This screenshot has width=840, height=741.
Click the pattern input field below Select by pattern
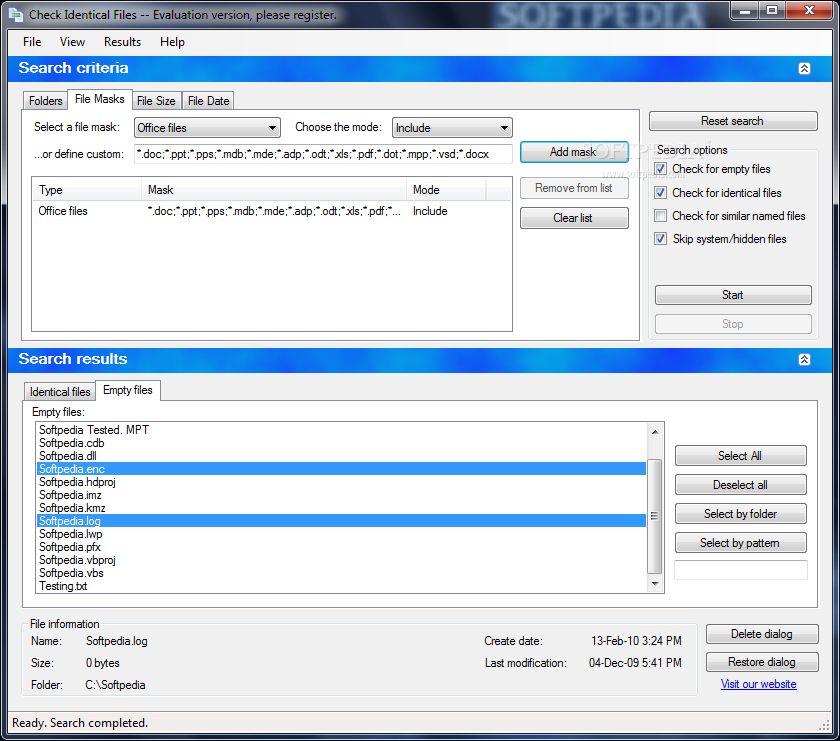(x=740, y=570)
